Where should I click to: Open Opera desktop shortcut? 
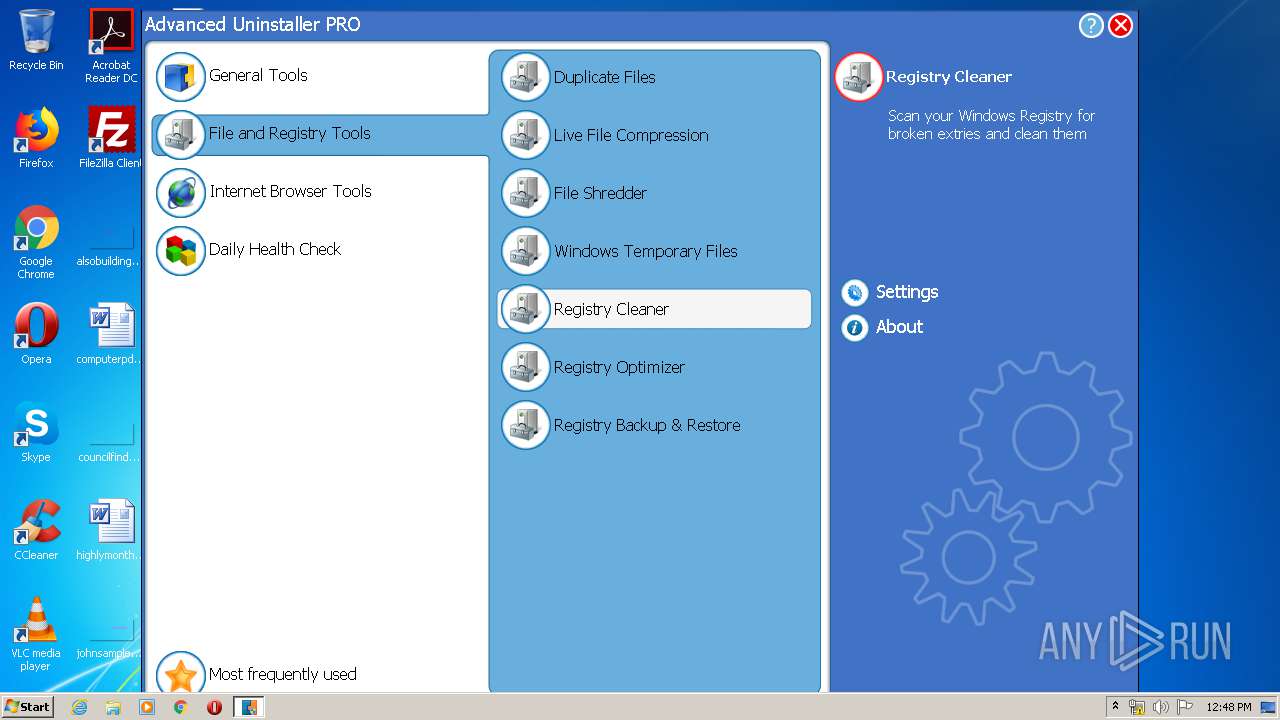point(36,334)
